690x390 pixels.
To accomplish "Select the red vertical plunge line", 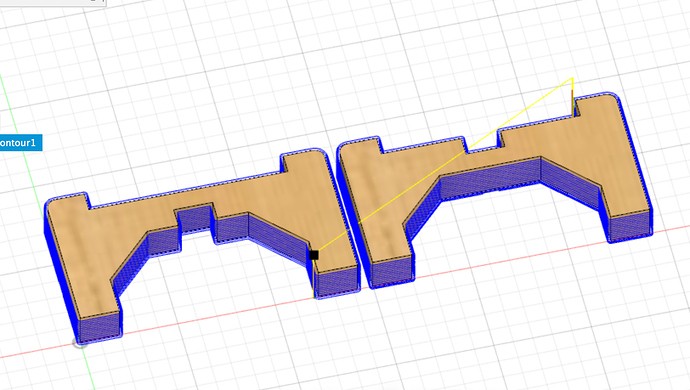I will point(573,102).
